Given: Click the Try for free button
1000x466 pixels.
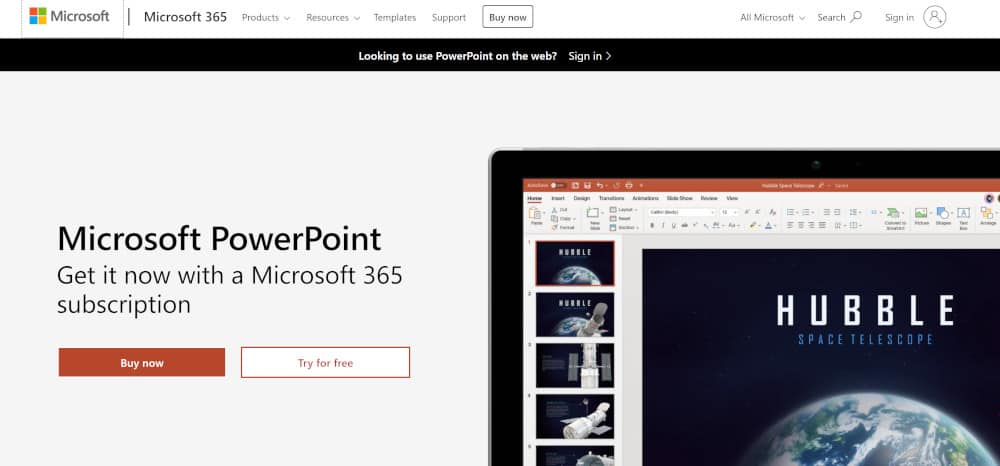Looking at the screenshot, I should [325, 363].
